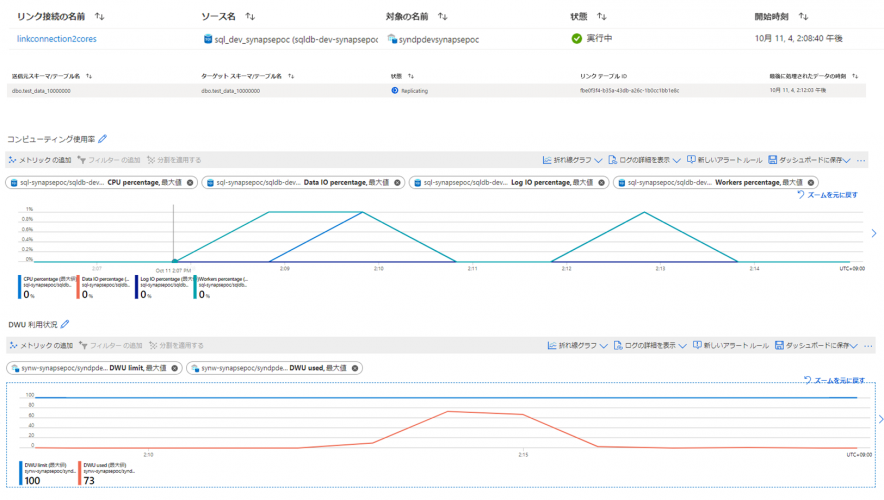Image resolution: width=884 pixels, height=500 pixels.
Task: Click the pencil icon beside コンピューティング使用率
Action: coord(102,139)
